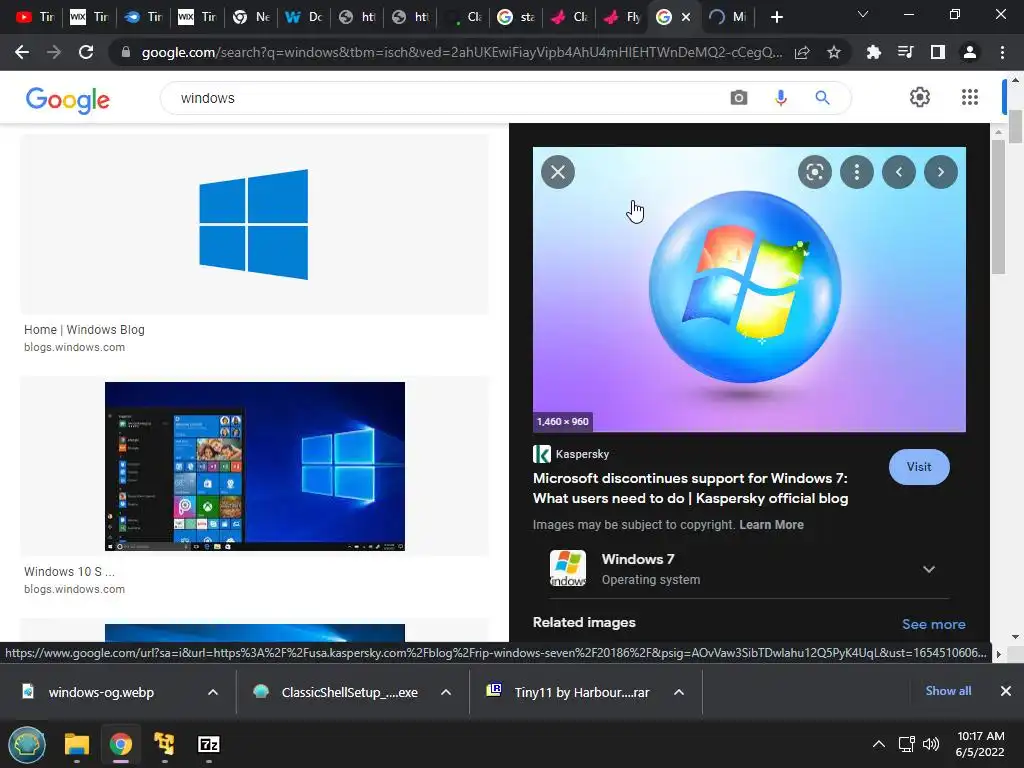Image resolution: width=1024 pixels, height=768 pixels.
Task: Click the Visit button for Kaspersky page
Action: tap(919, 467)
